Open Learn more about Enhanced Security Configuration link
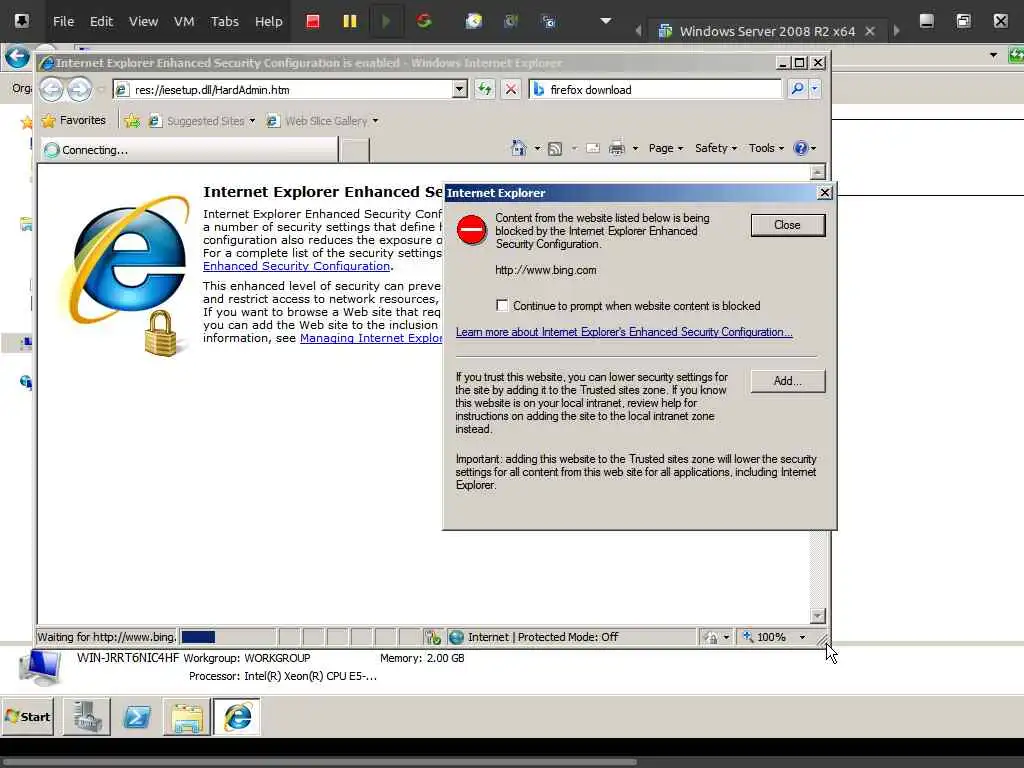 (x=624, y=332)
